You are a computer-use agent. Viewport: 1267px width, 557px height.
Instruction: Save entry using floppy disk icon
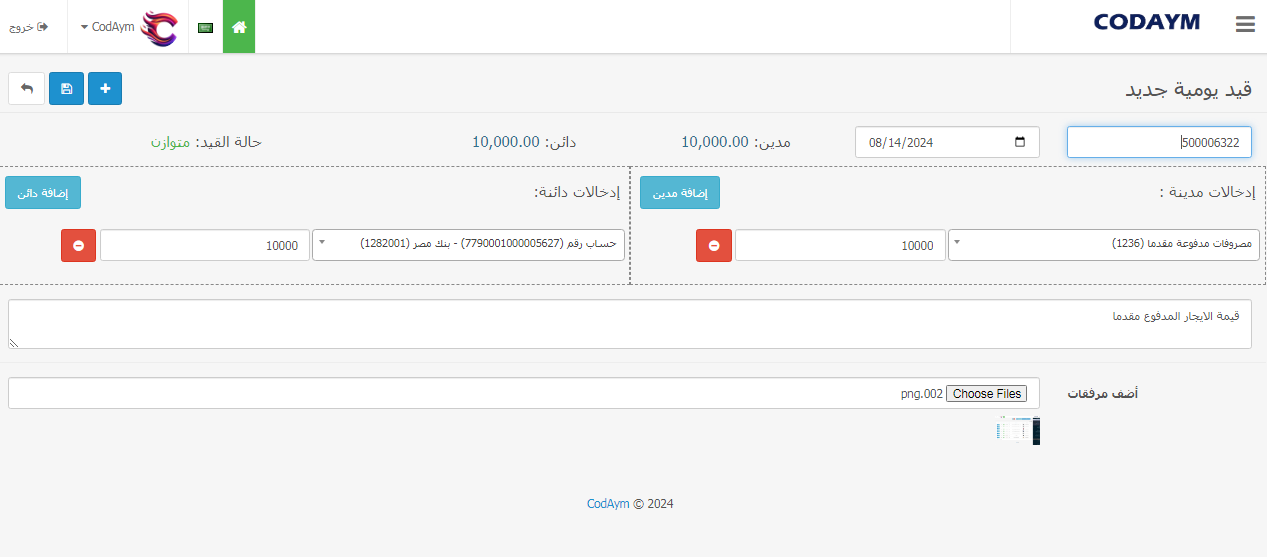(x=66, y=88)
